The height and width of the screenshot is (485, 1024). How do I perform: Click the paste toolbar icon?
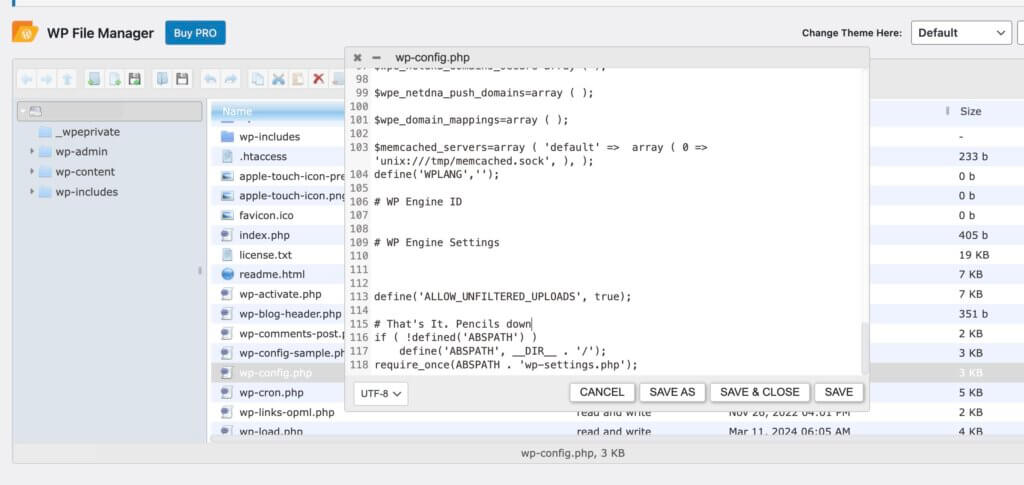click(x=298, y=80)
